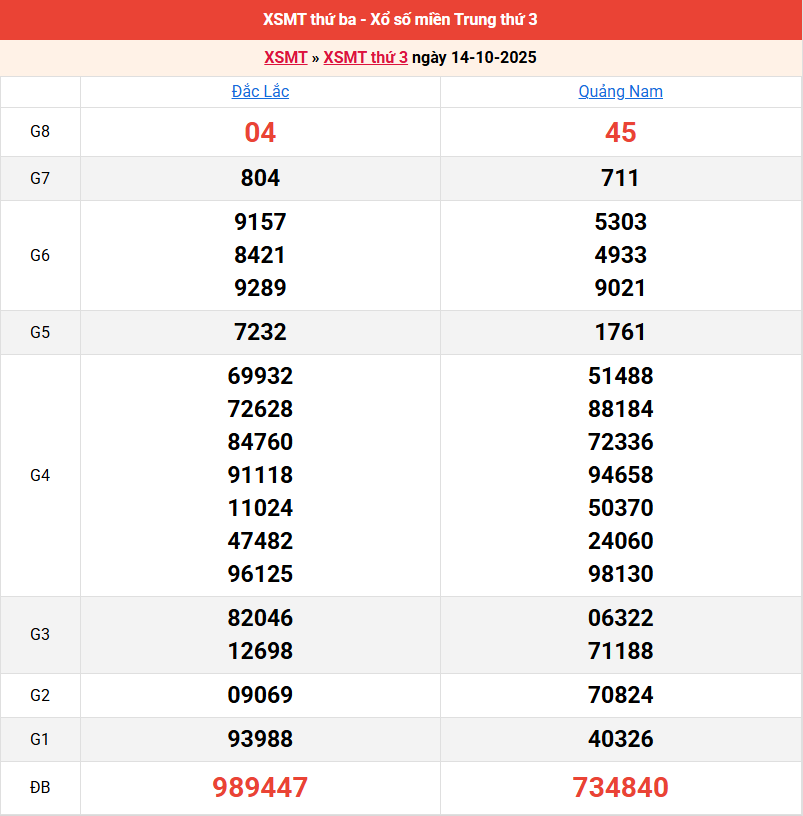
Task: Select the G7 number 804
Action: point(260,178)
